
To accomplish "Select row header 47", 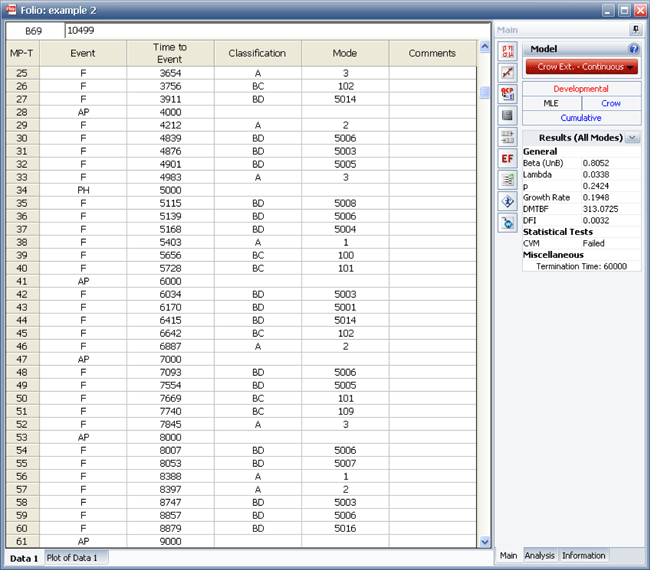I will pos(22,359).
